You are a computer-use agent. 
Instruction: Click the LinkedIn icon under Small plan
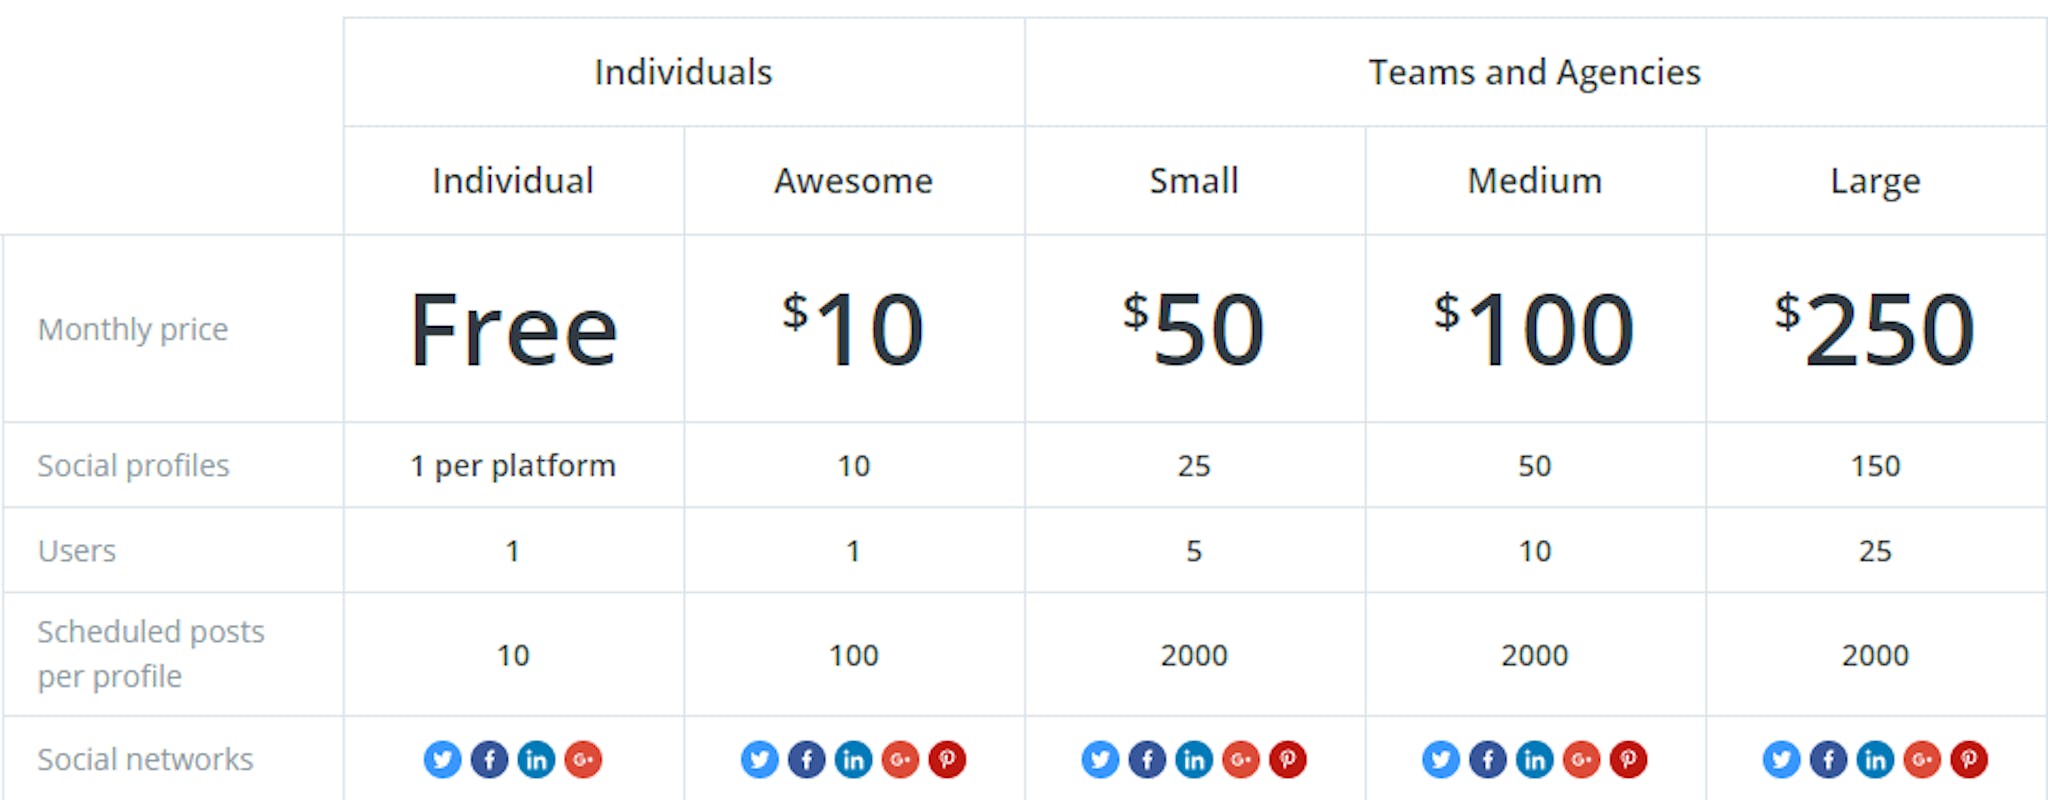(x=1194, y=760)
